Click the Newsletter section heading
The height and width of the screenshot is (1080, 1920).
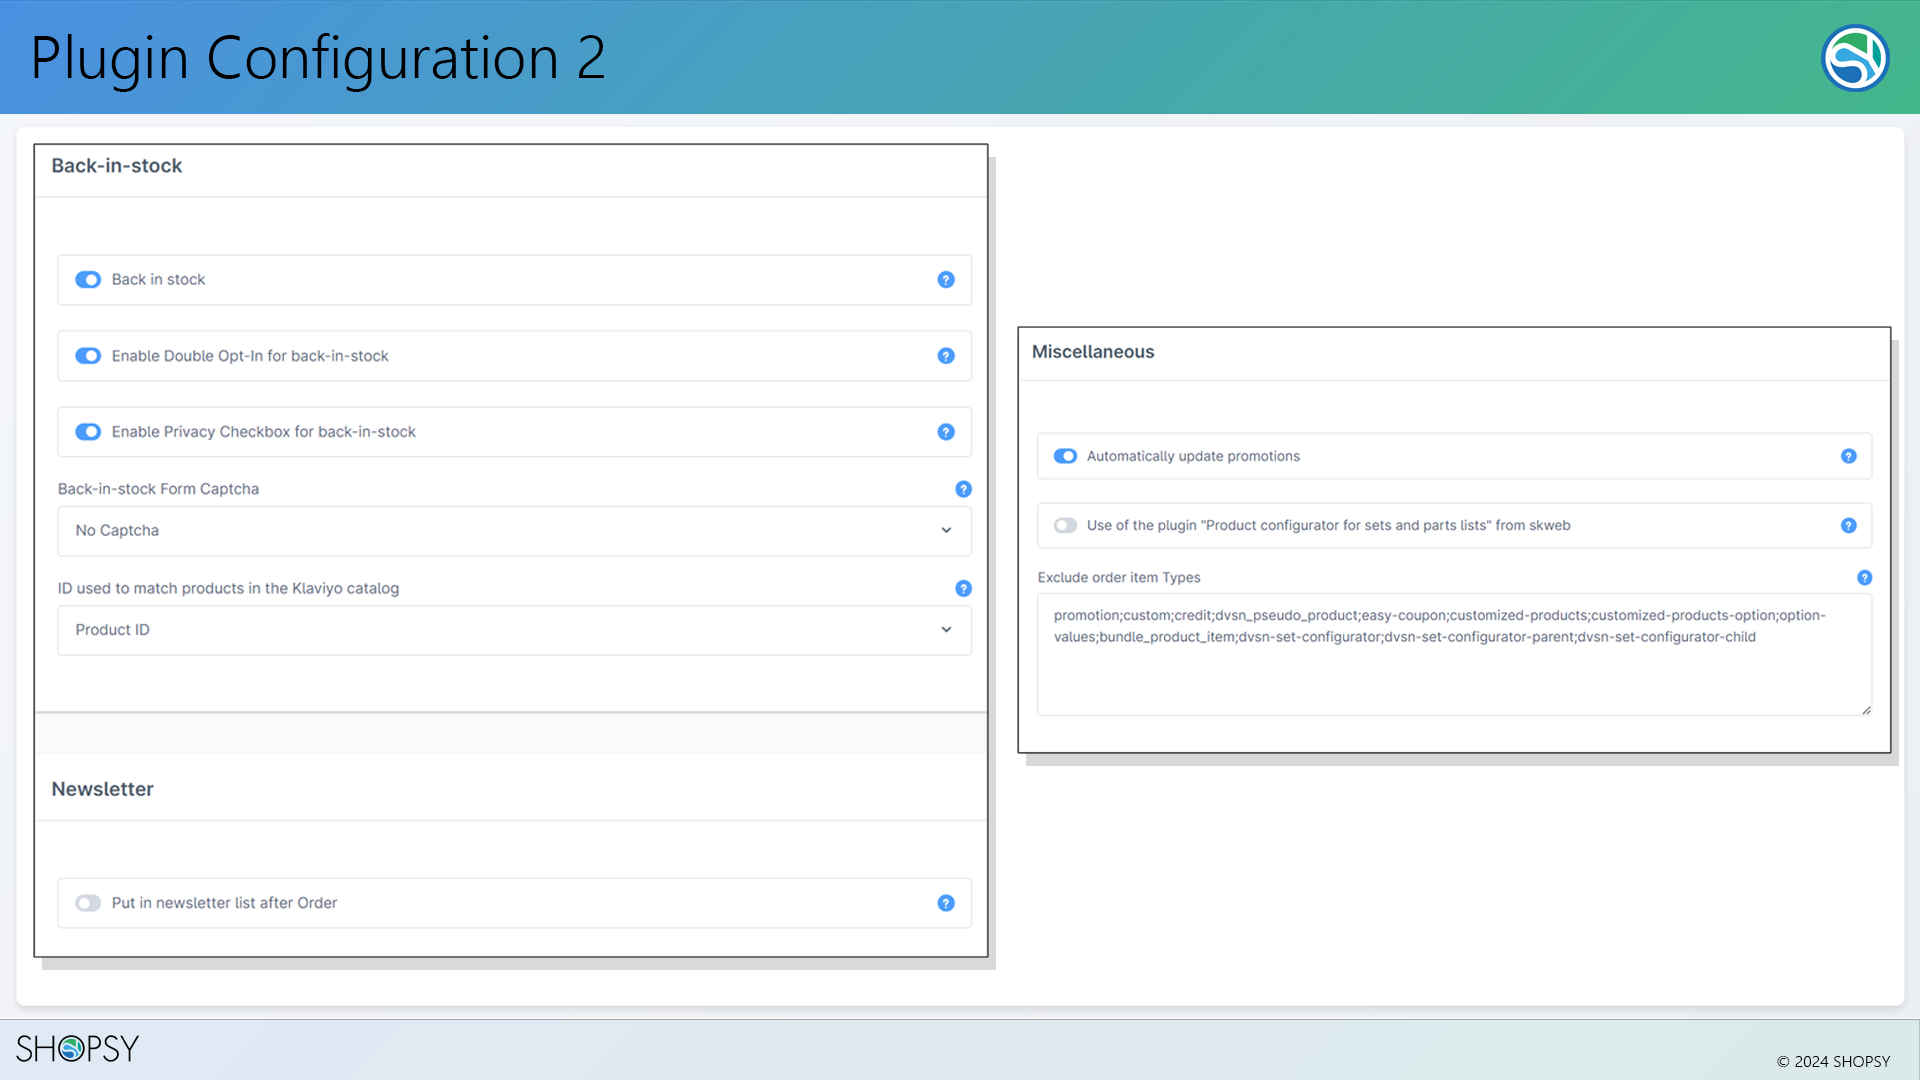pos(103,789)
